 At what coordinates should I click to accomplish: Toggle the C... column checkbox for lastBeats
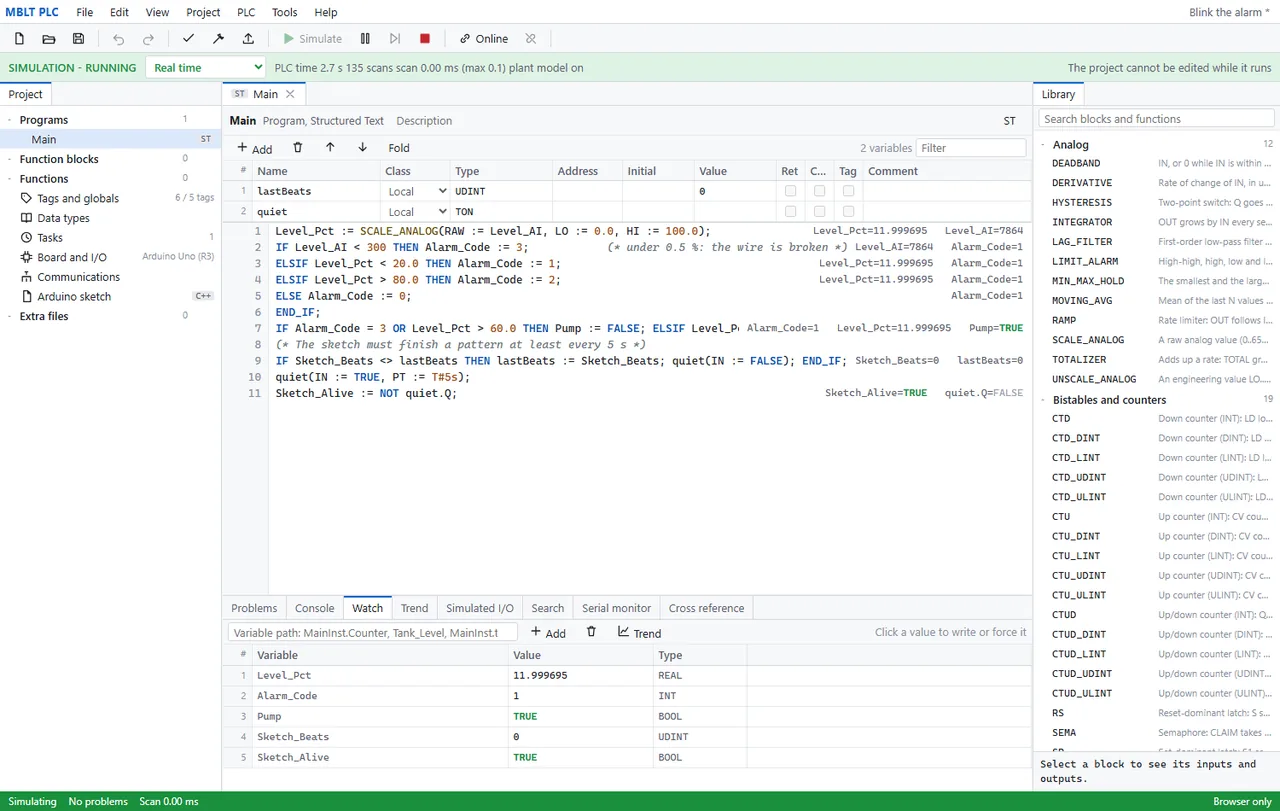(x=819, y=191)
